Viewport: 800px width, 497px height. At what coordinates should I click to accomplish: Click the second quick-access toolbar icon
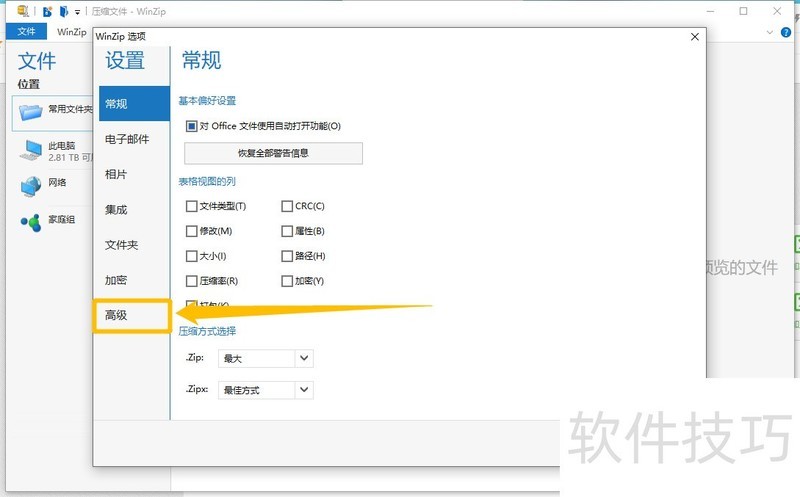click(64, 11)
